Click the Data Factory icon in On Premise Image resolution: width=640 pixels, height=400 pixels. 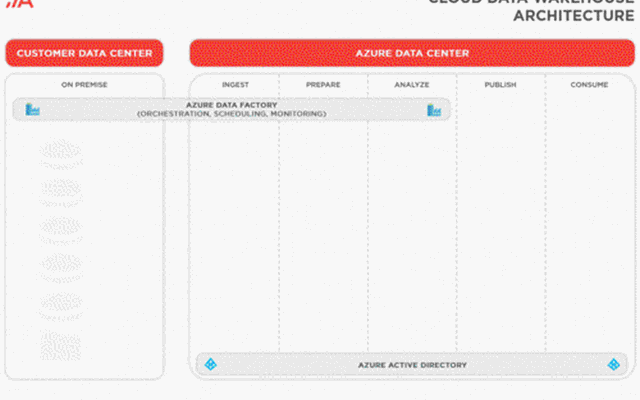[x=32, y=109]
